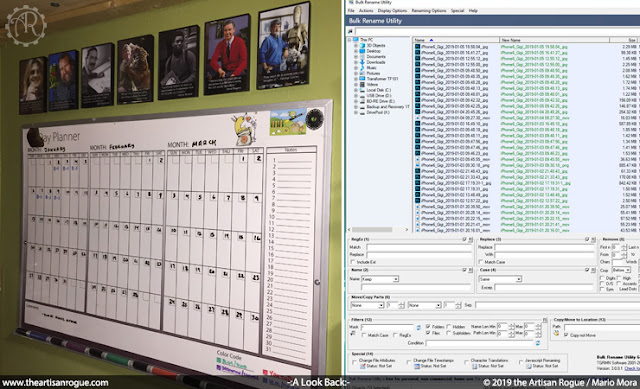Expand the Desktop tree node
This screenshot has height=389, width=640.
356,51
